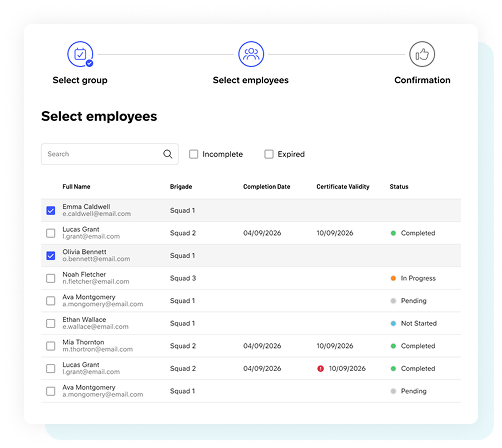Click the name Noah Fletcher
The image size is (502, 448).
[84, 274]
